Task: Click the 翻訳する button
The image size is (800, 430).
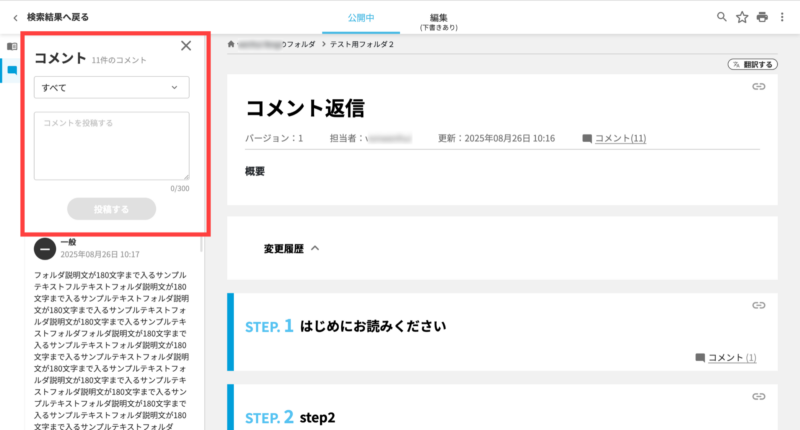Action: pyautogui.click(x=753, y=64)
